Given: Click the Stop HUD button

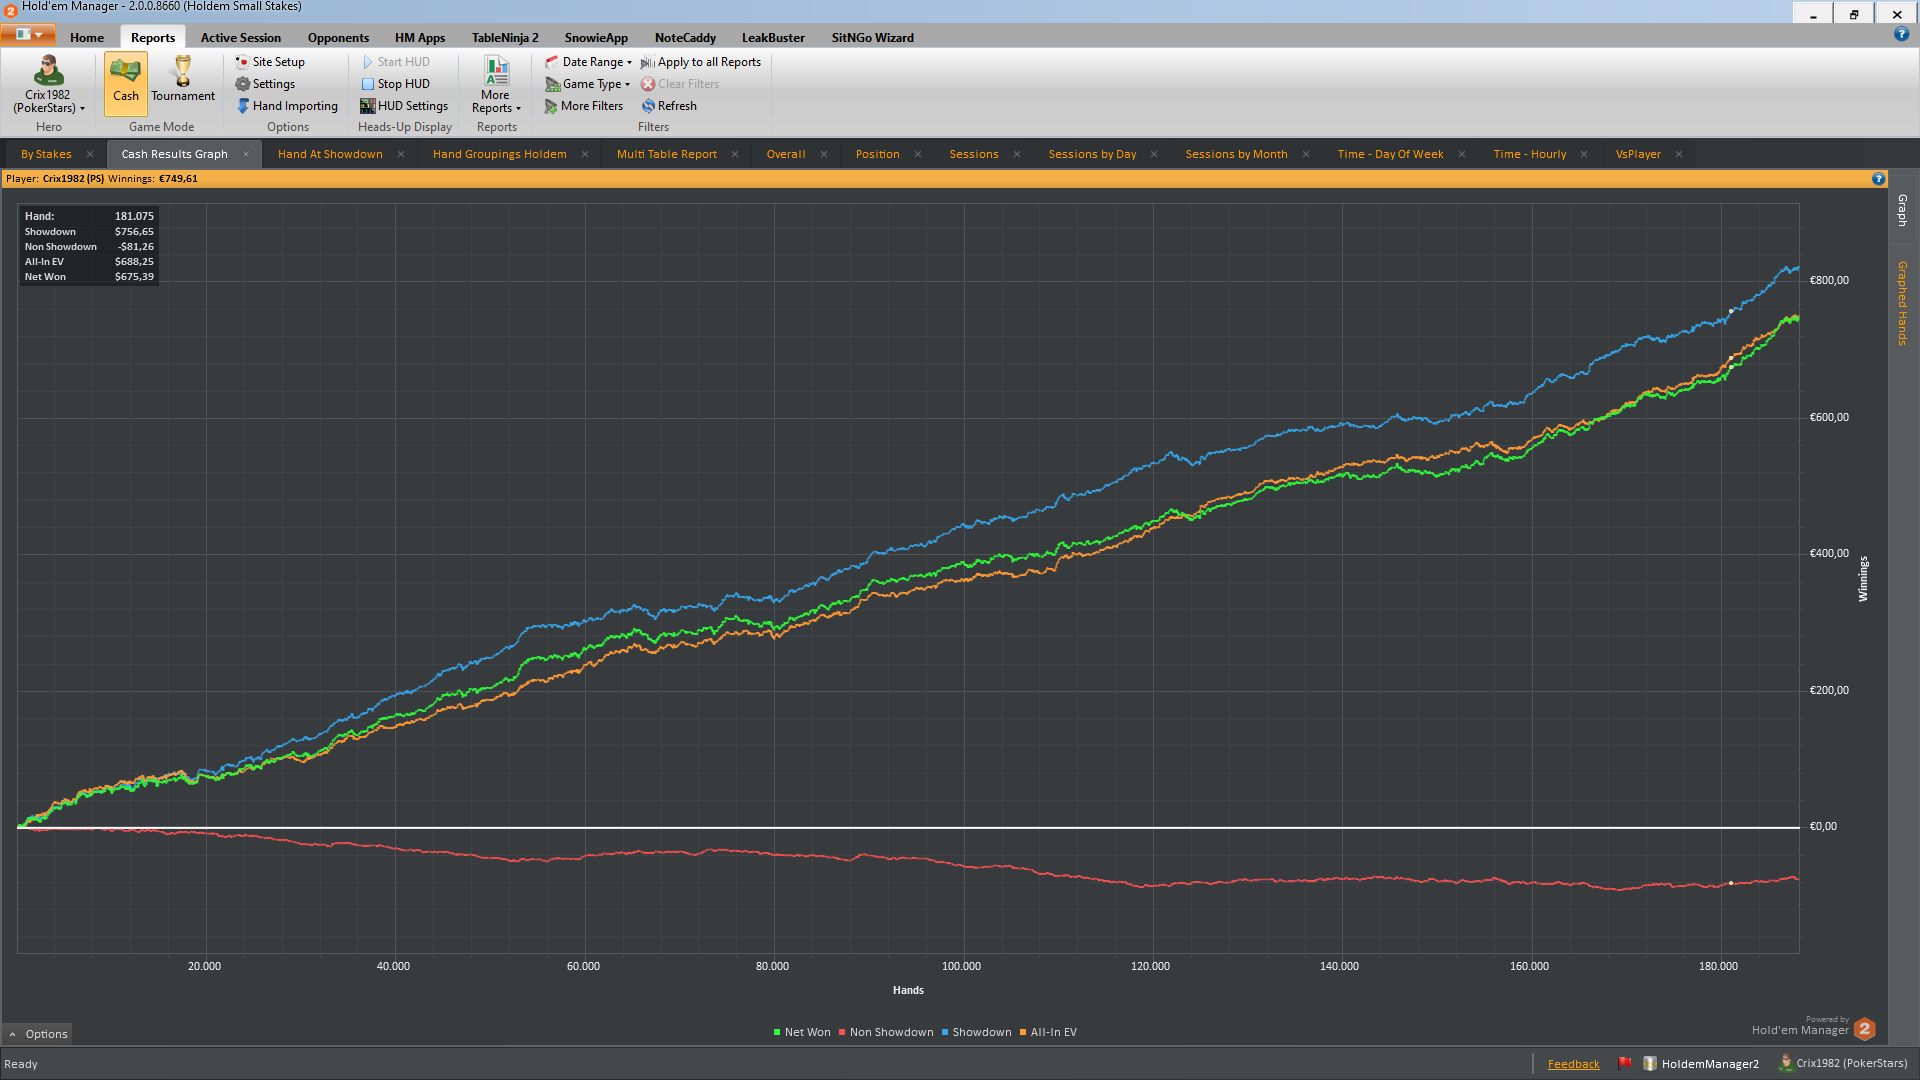Looking at the screenshot, I should [x=395, y=84].
